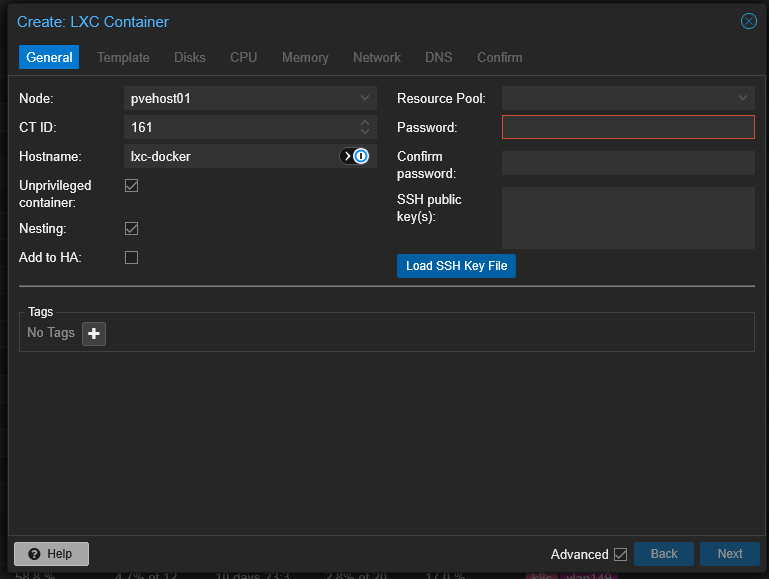Click the "No Tags" text
The height and width of the screenshot is (579, 769).
tap(51, 332)
